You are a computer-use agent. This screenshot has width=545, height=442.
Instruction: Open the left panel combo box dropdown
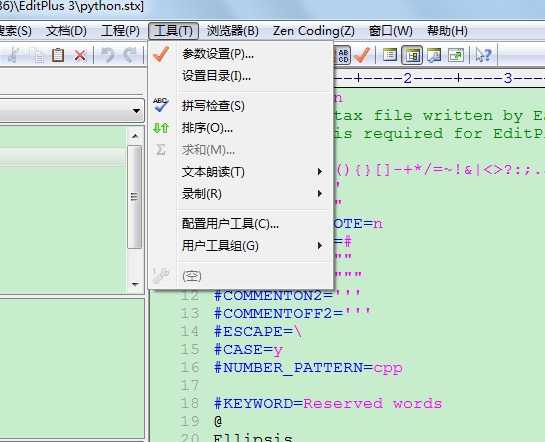click(136, 110)
